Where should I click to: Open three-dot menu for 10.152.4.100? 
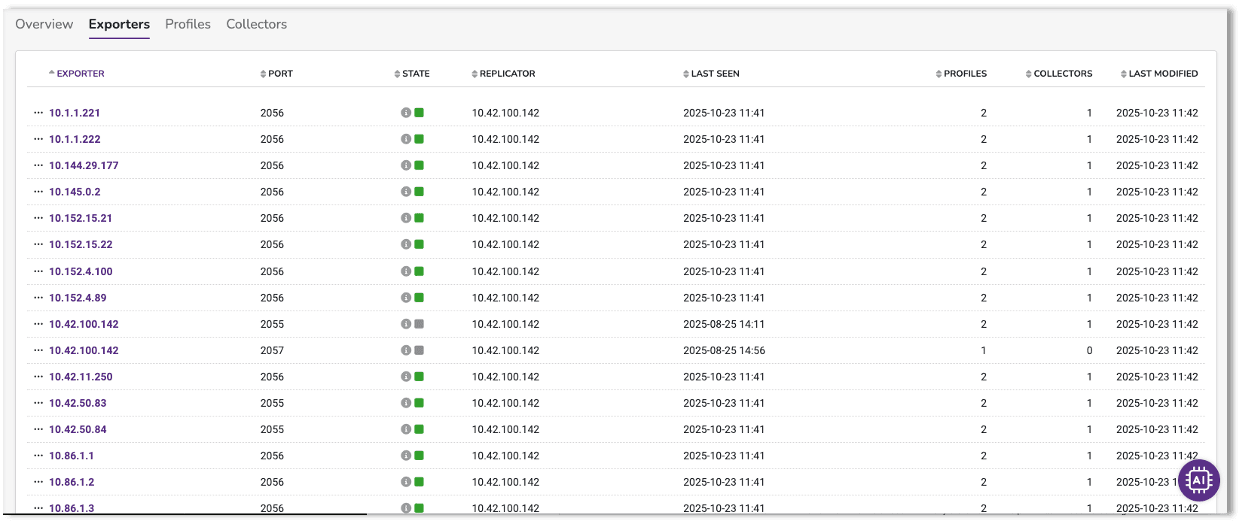tap(38, 272)
